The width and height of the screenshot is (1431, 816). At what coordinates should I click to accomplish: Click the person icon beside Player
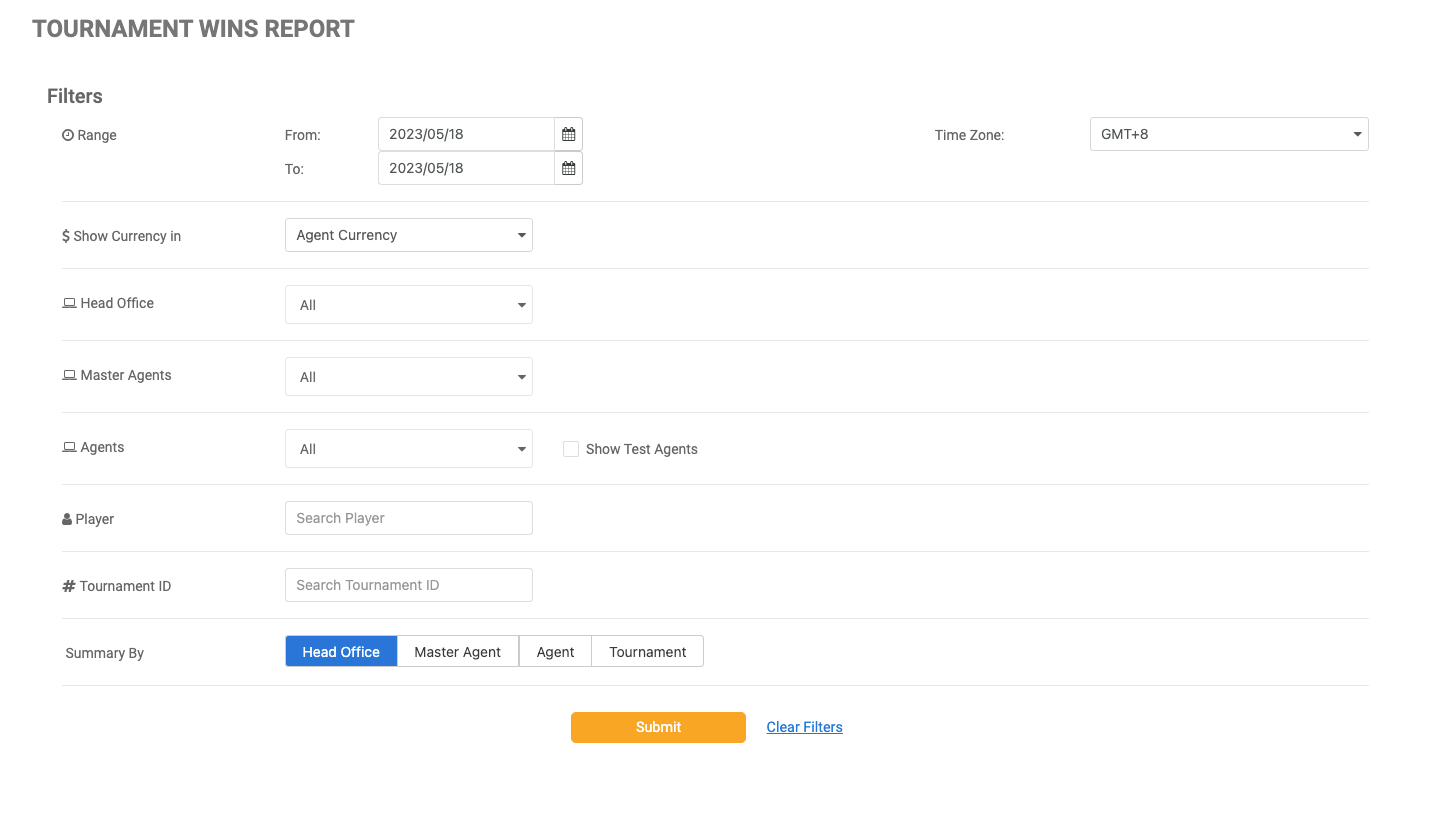point(67,519)
